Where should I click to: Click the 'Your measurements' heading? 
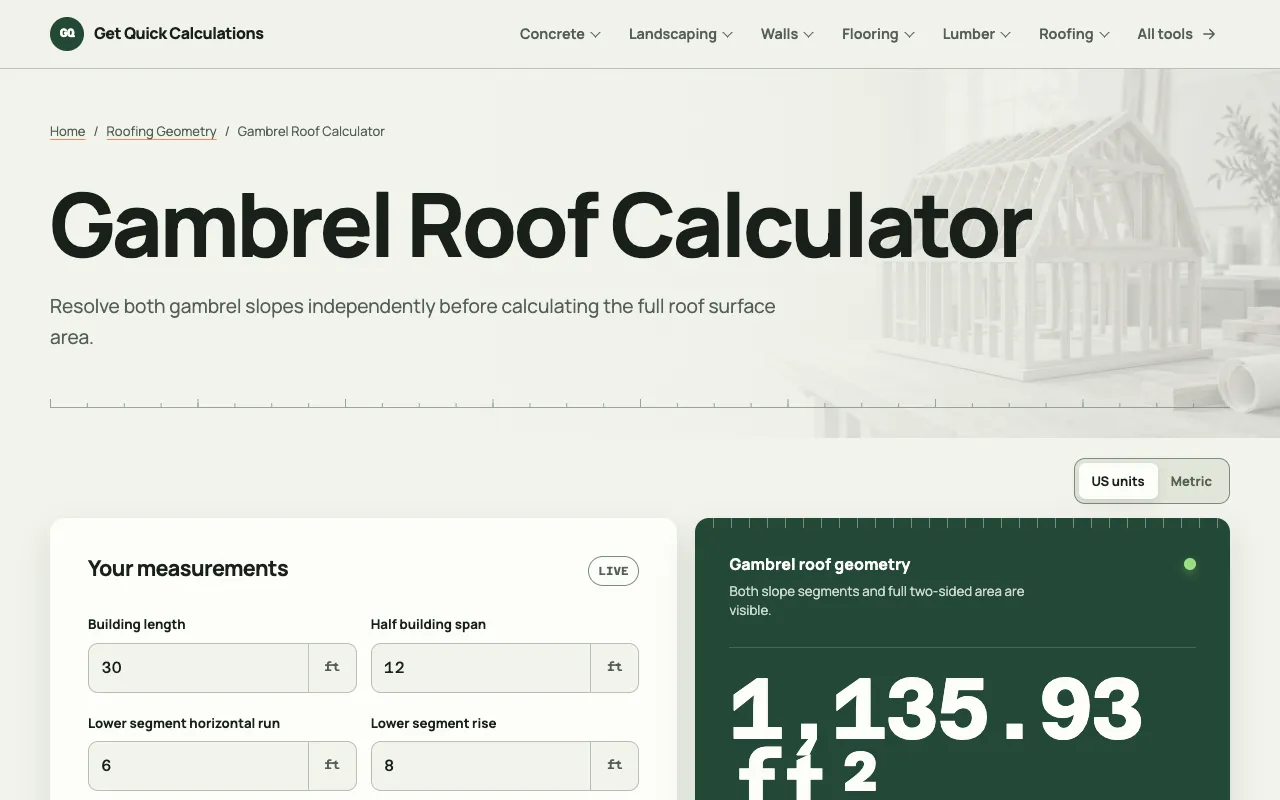pyautogui.click(x=188, y=569)
